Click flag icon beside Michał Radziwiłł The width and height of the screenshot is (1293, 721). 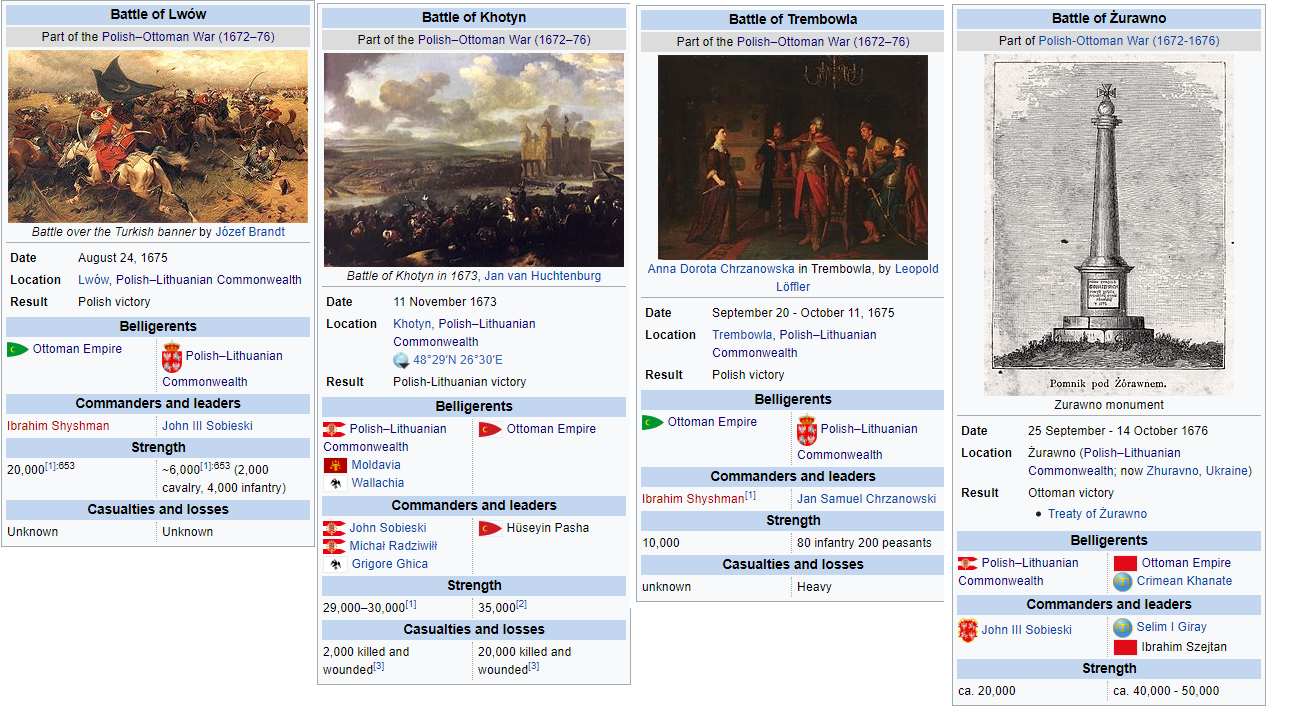[x=334, y=546]
